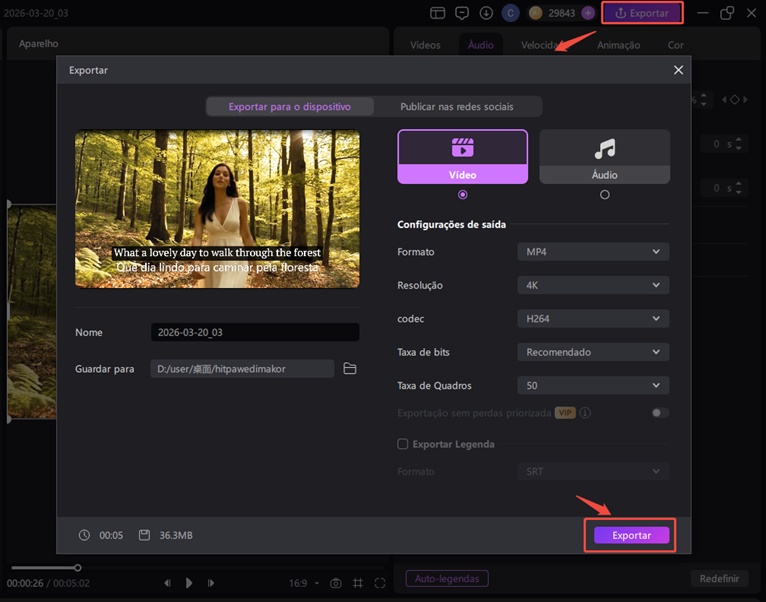Image resolution: width=766 pixels, height=602 pixels.
Task: Open the feedback message icon in title bar
Action: tap(462, 13)
